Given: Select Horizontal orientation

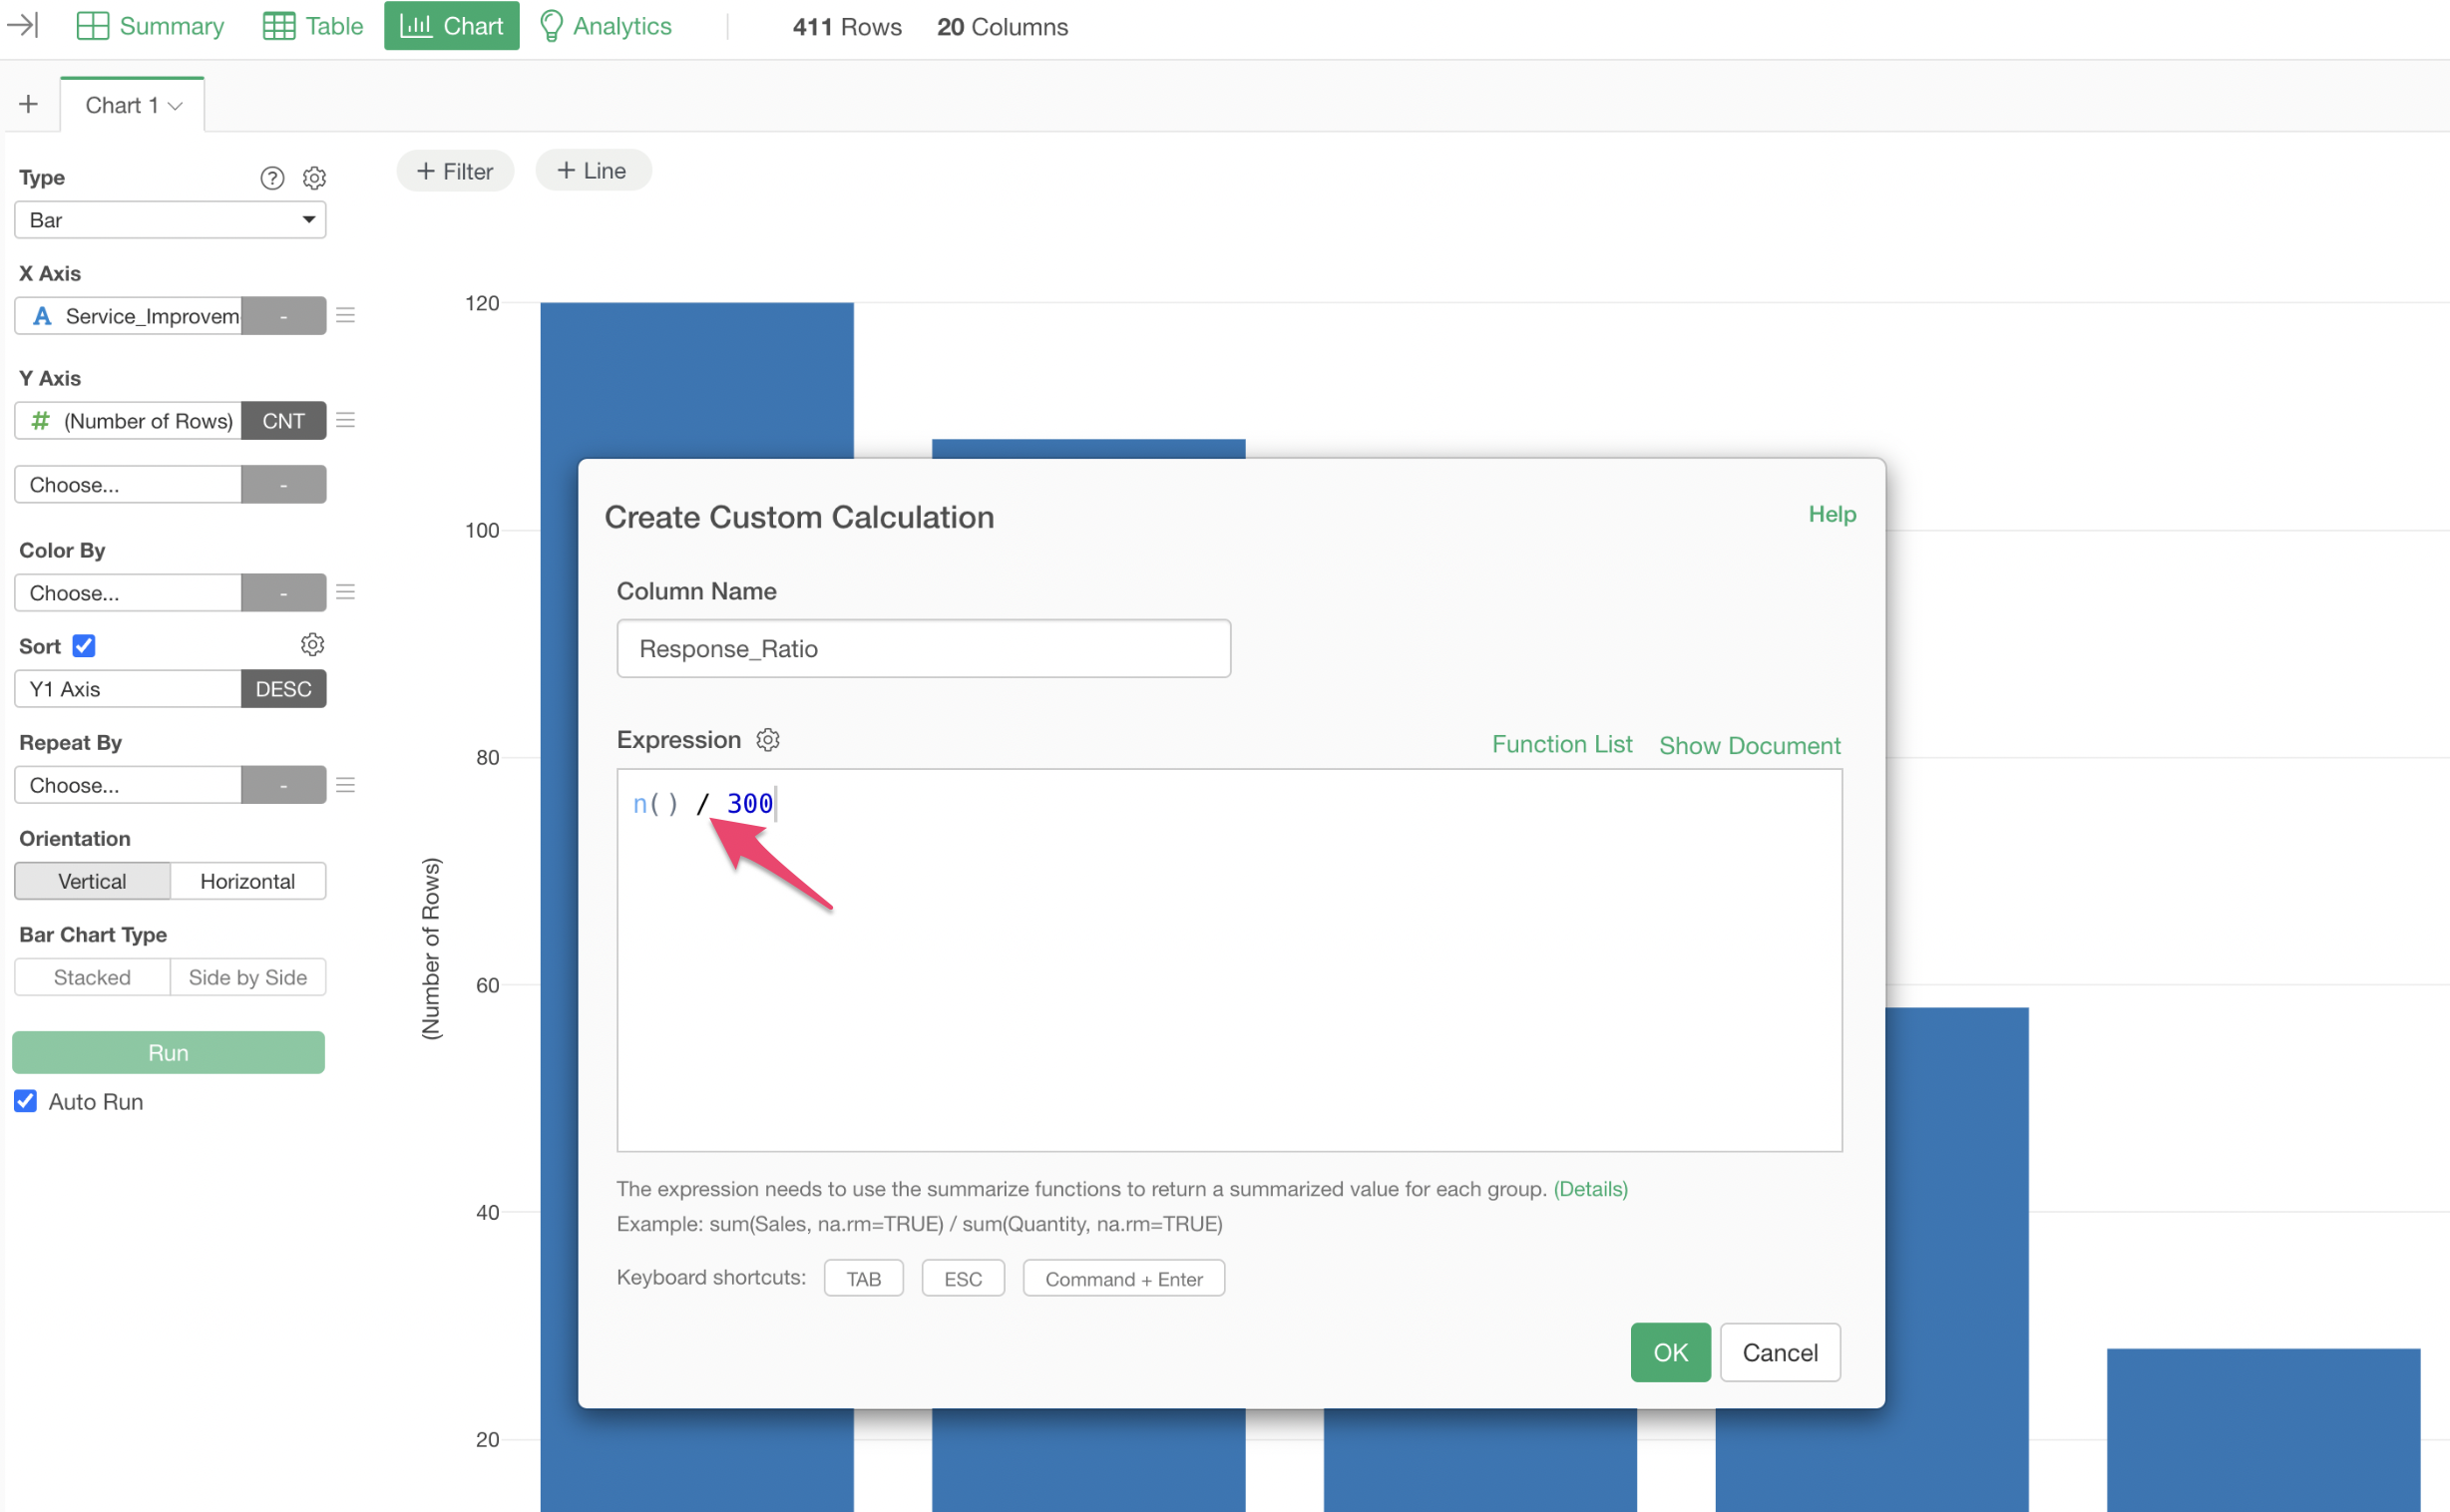Looking at the screenshot, I should click(x=247, y=881).
